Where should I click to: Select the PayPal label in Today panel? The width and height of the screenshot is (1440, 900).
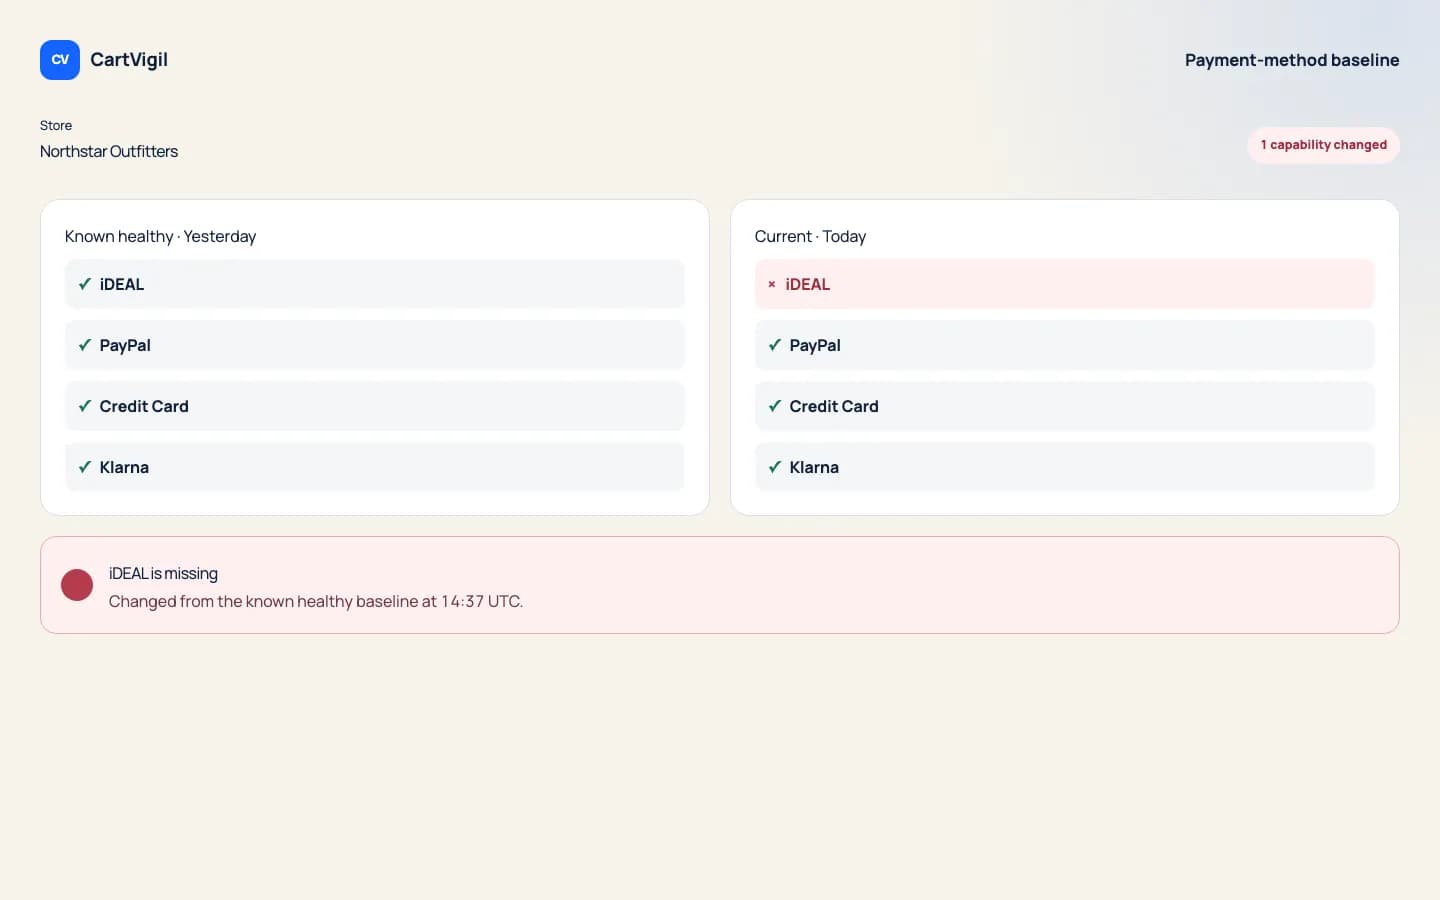pyautogui.click(x=815, y=345)
